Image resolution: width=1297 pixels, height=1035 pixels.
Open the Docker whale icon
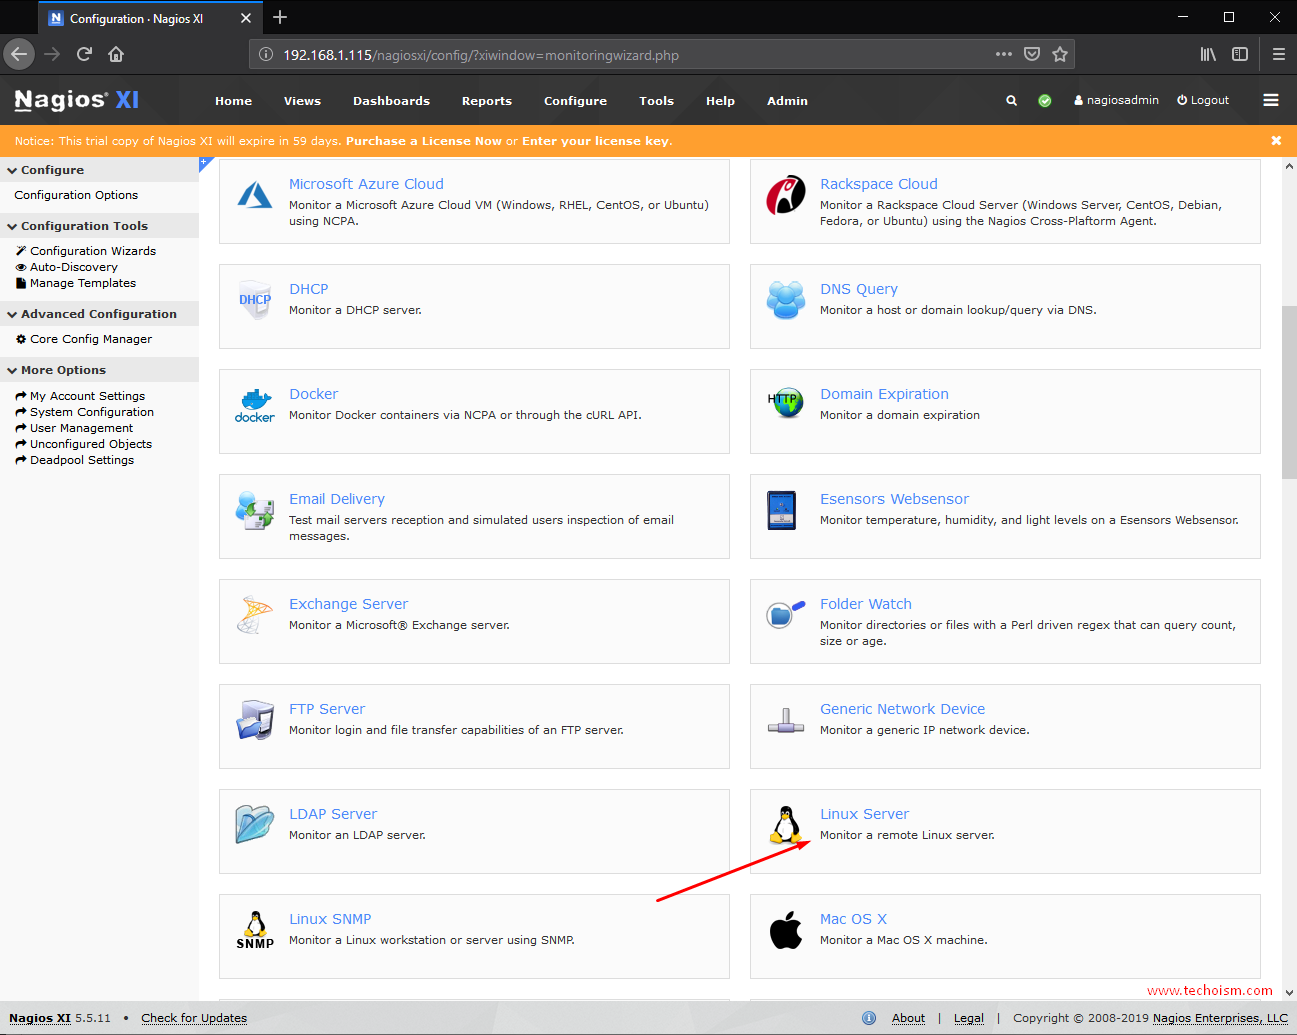point(255,405)
